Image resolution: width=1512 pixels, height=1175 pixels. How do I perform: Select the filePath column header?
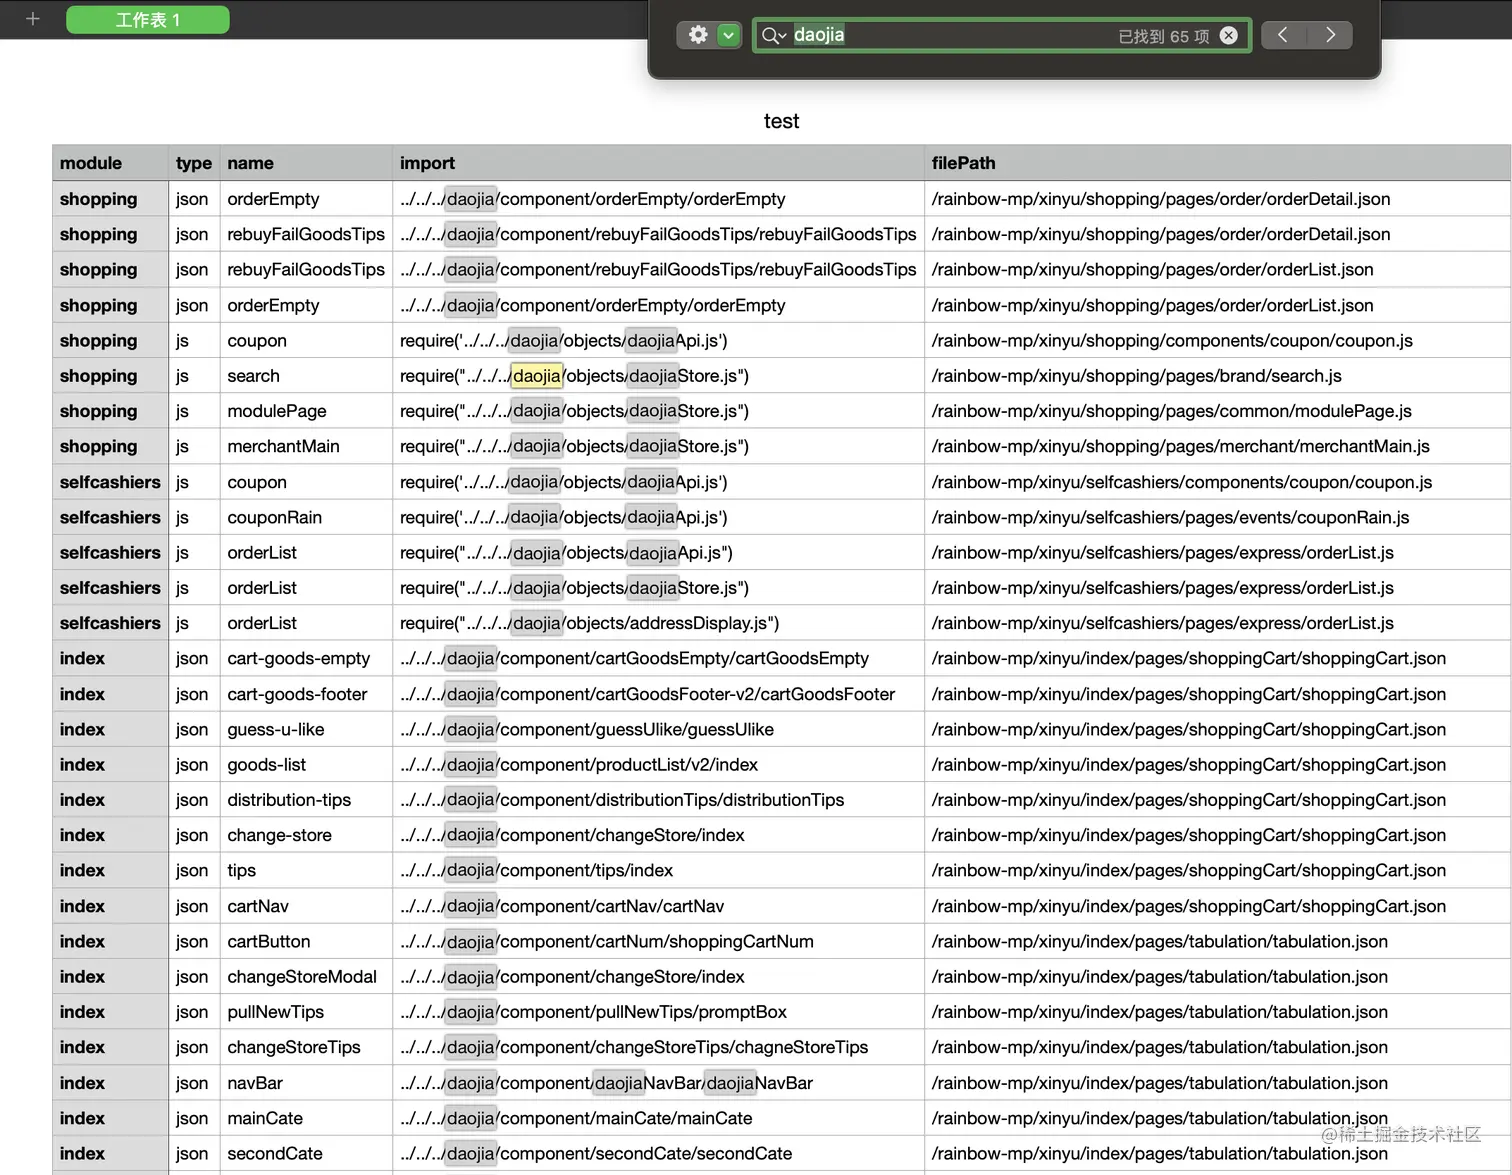pos(1217,163)
